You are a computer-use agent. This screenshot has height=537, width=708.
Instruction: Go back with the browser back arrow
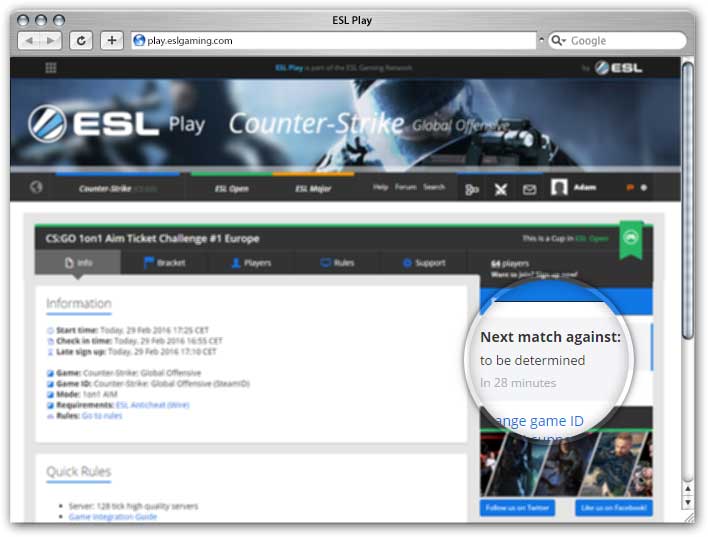[29, 41]
